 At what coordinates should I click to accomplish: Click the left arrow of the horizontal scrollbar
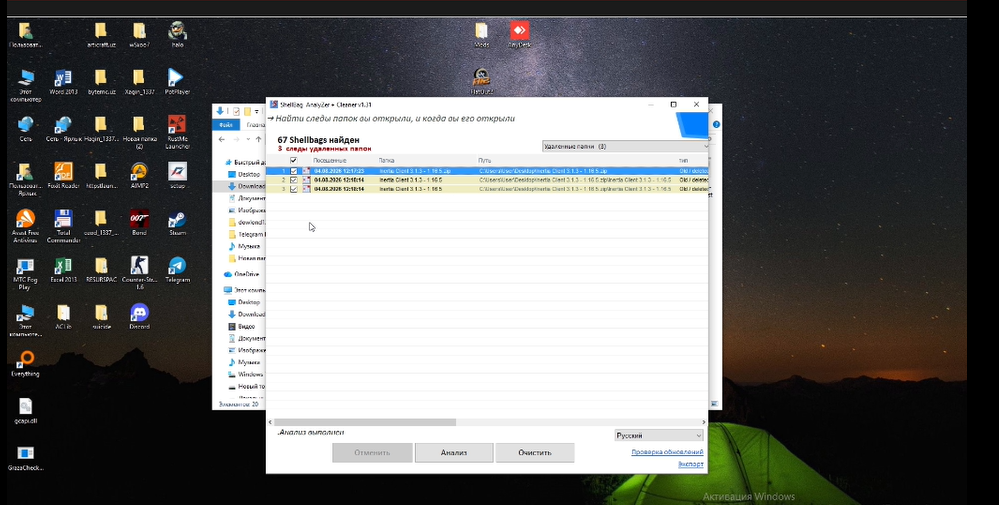pyautogui.click(x=270, y=422)
